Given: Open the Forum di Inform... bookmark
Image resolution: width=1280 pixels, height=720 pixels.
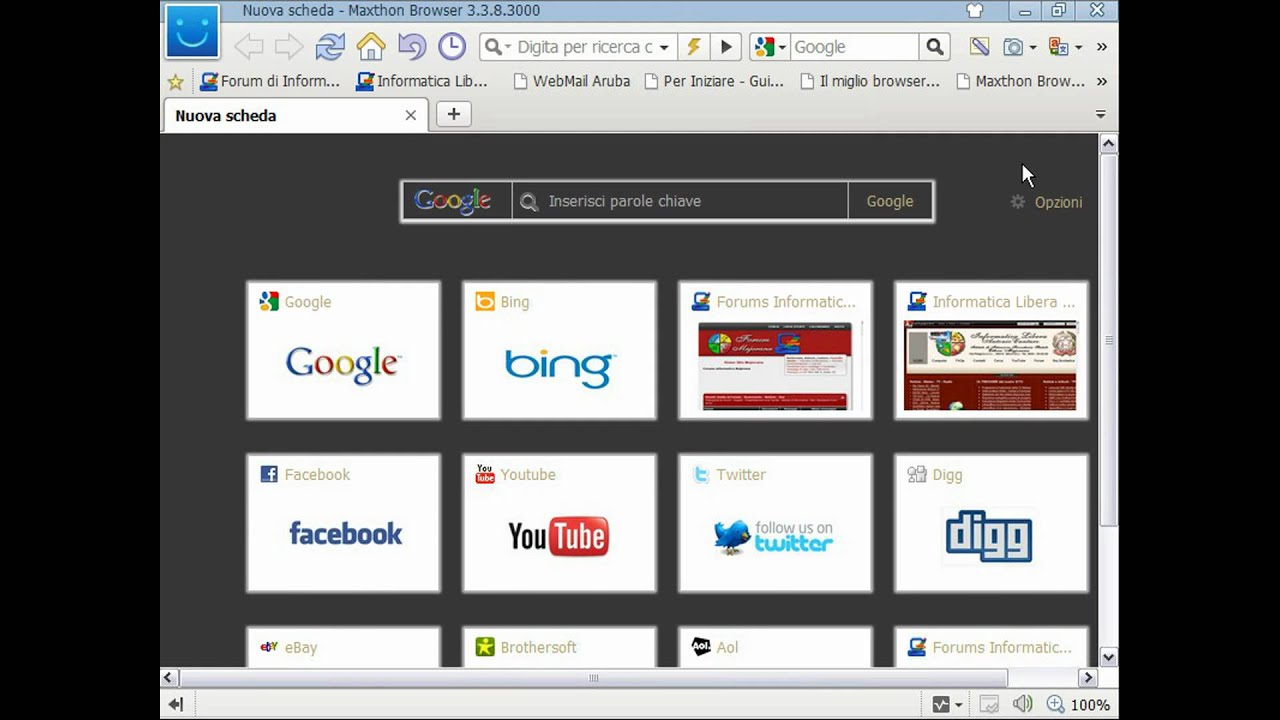Looking at the screenshot, I should coord(270,81).
